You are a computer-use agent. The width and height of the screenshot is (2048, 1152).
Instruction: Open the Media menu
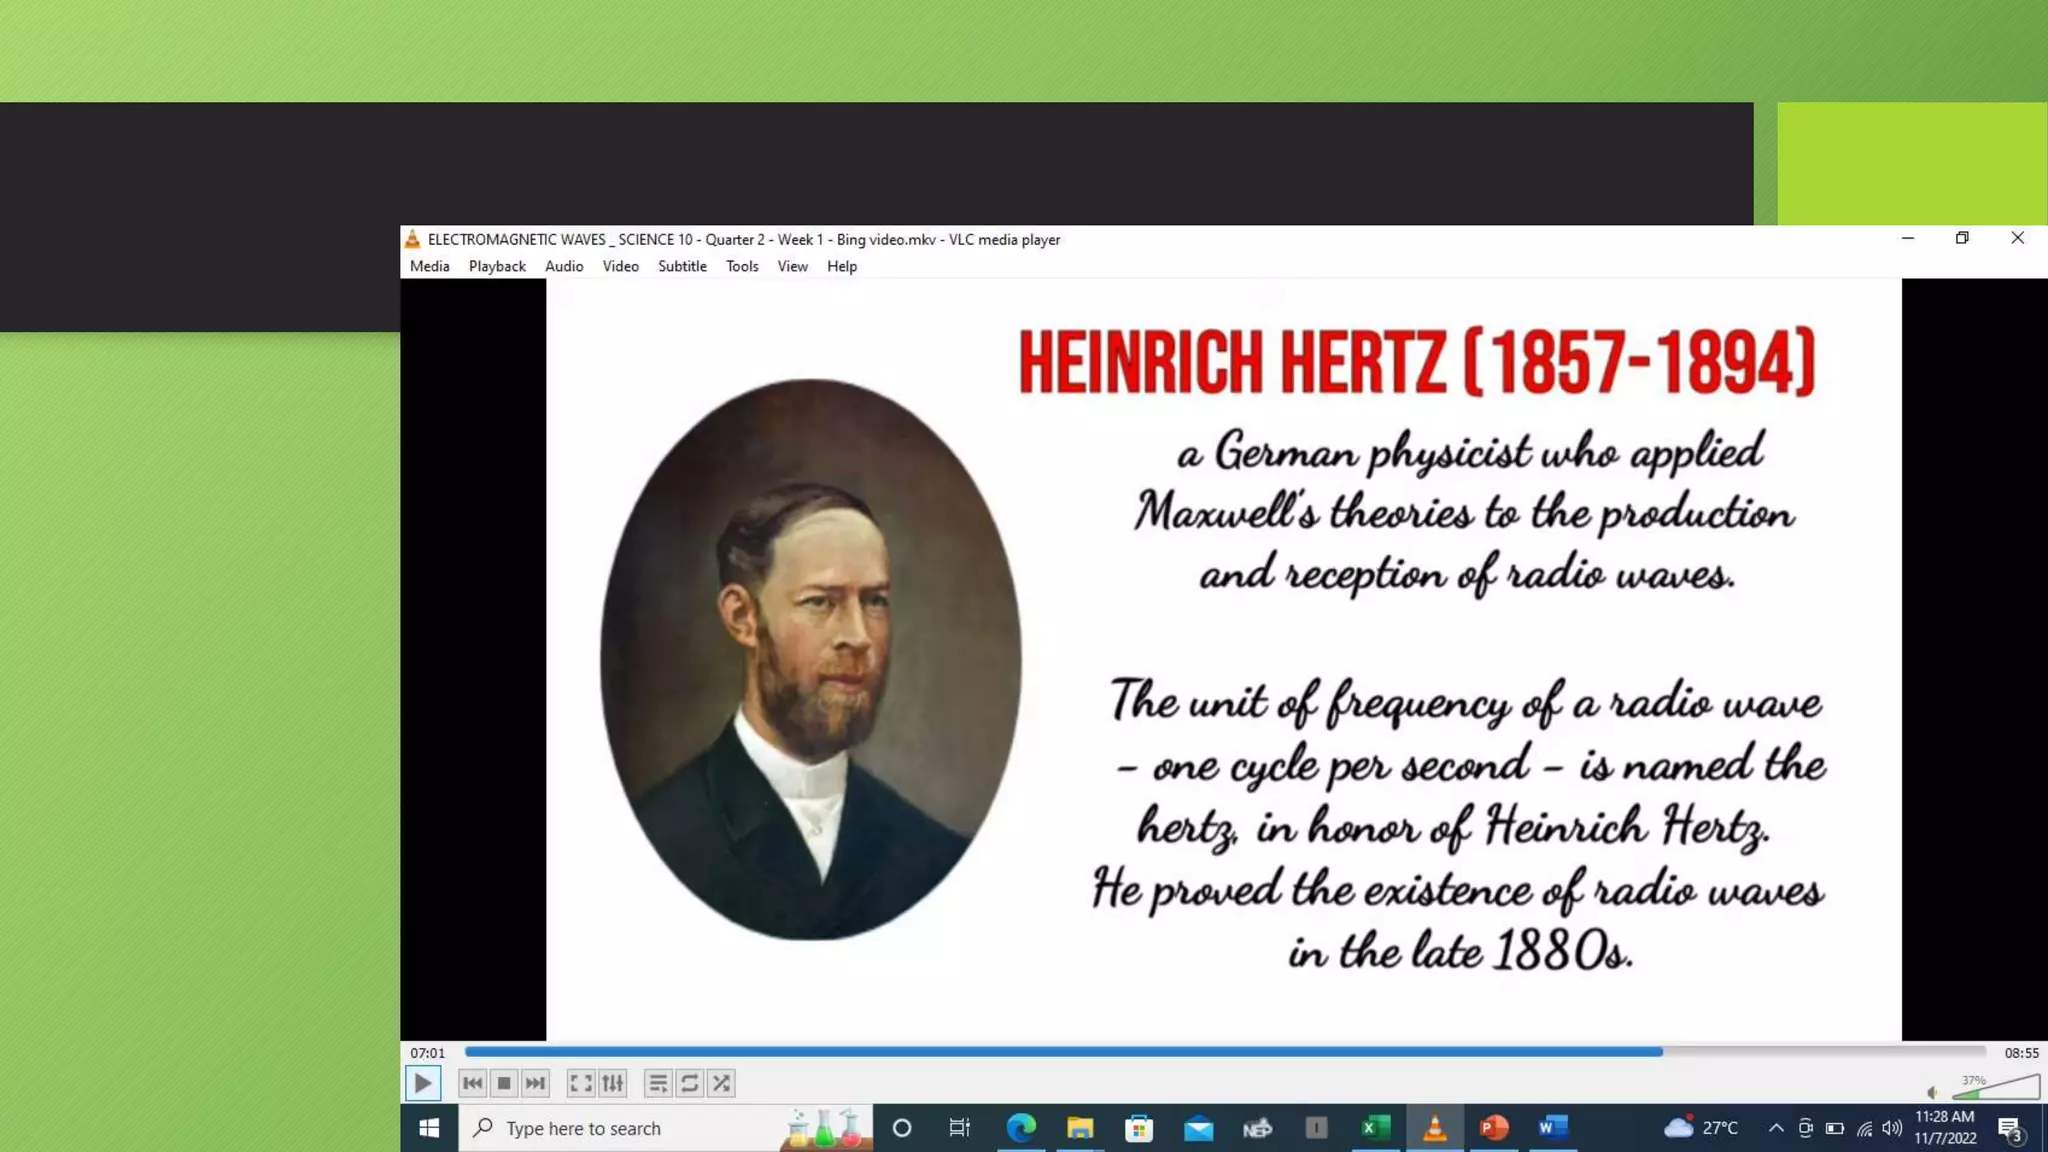click(429, 266)
